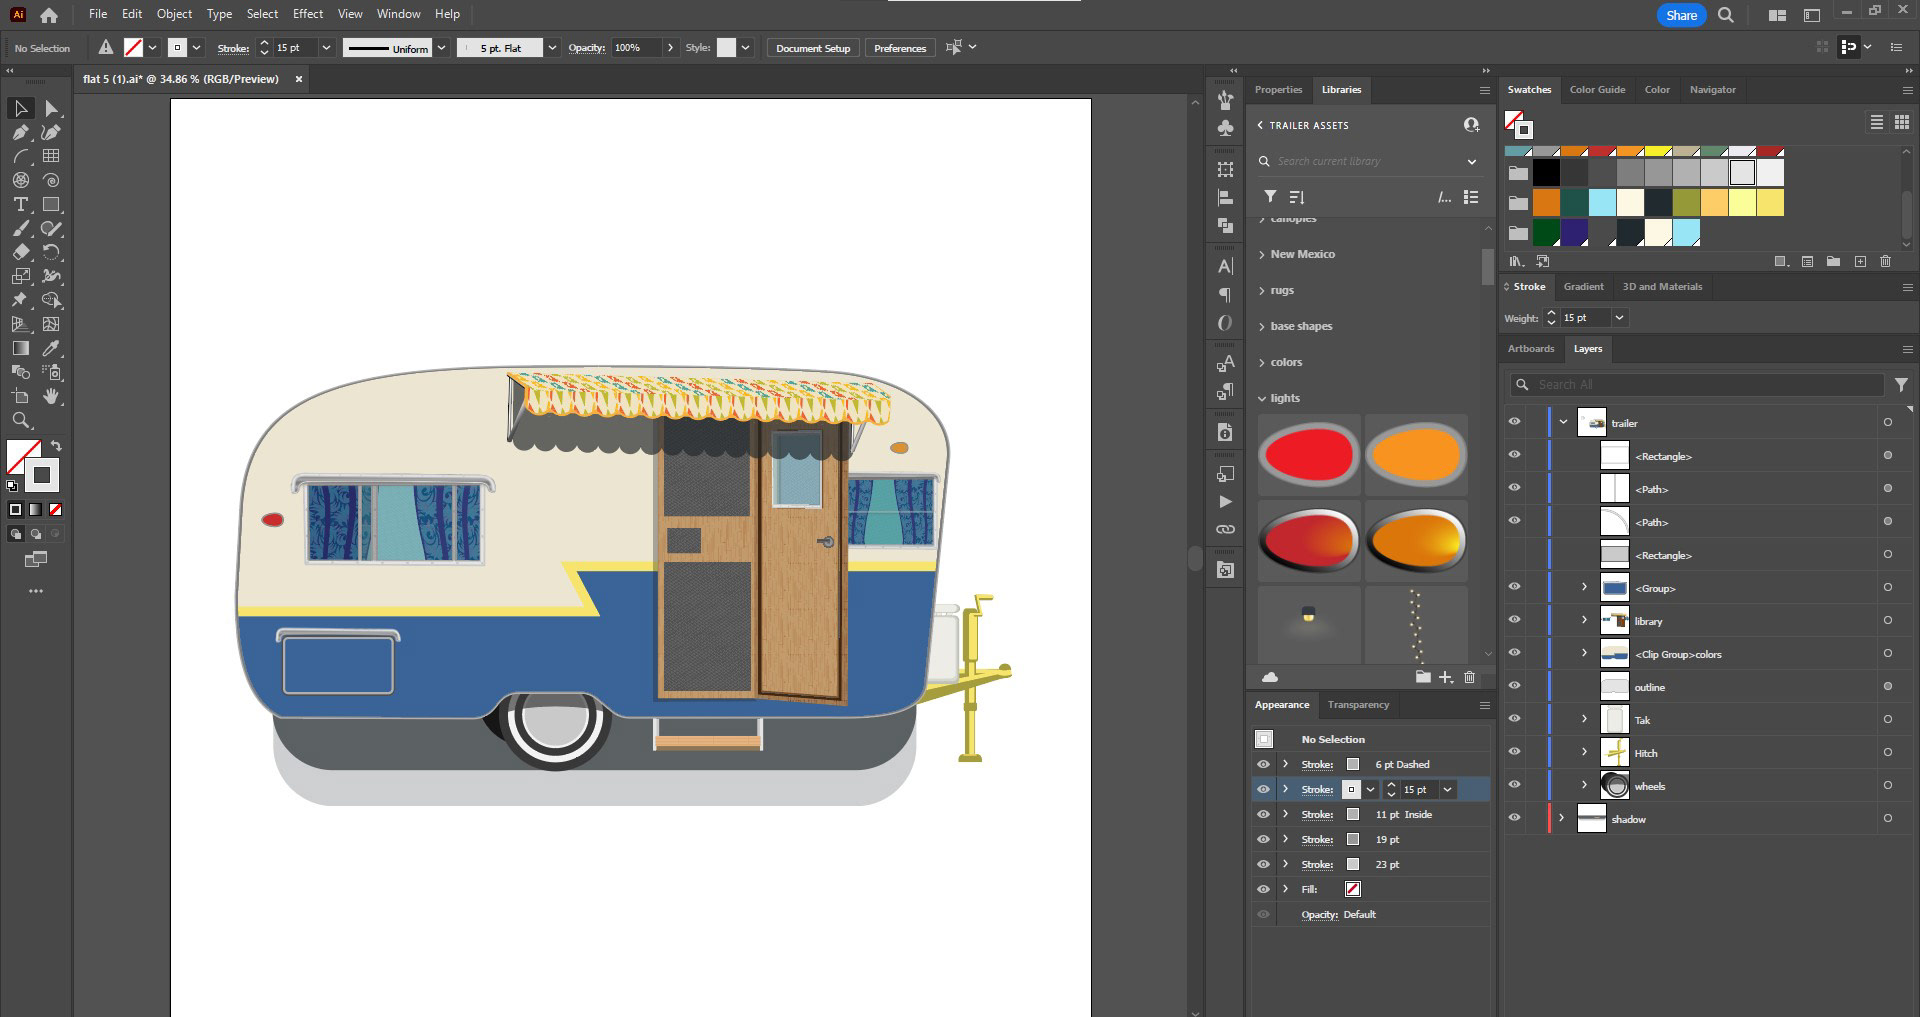Image resolution: width=1920 pixels, height=1017 pixels.
Task: Select the Pen tool
Action: point(21,132)
